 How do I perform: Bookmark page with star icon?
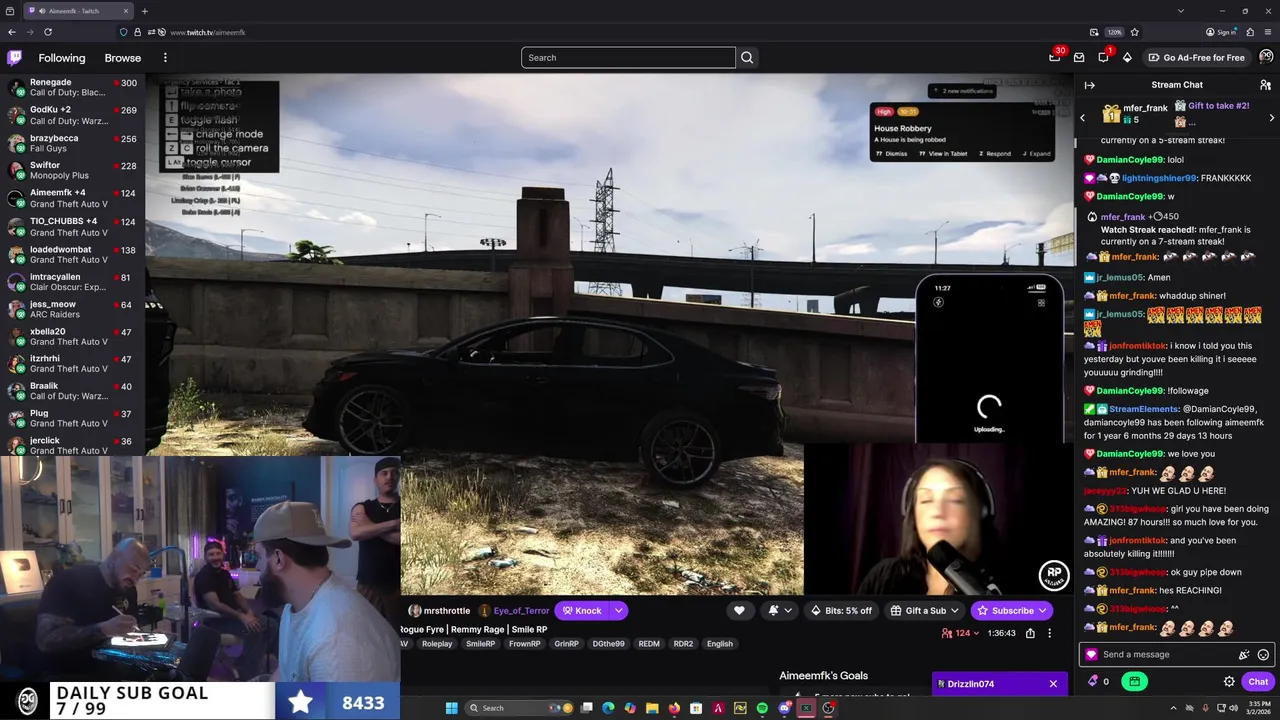coord(1134,32)
